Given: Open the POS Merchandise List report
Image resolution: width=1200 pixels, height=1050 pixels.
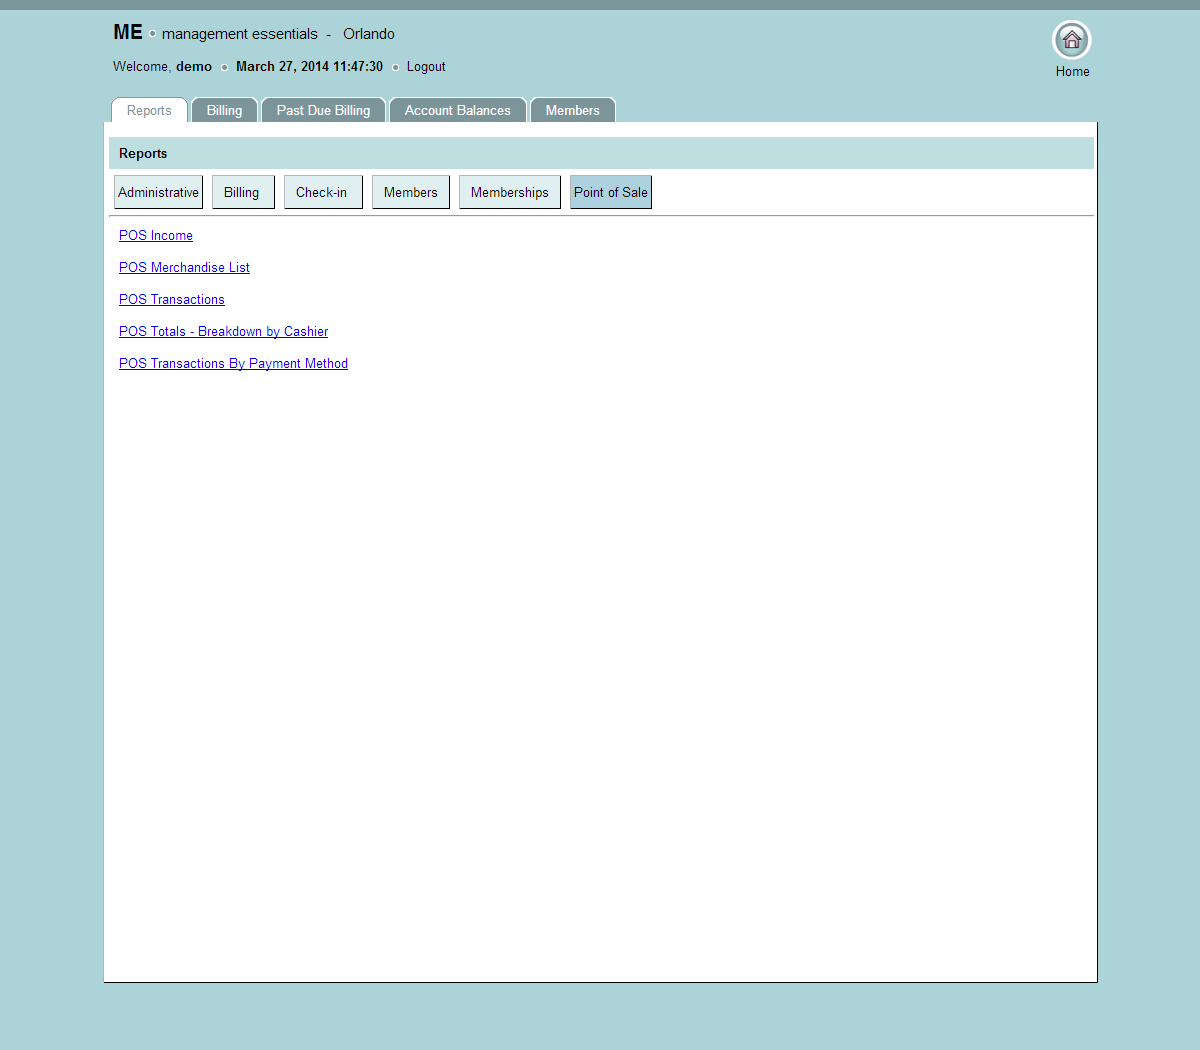Looking at the screenshot, I should pos(184,268).
